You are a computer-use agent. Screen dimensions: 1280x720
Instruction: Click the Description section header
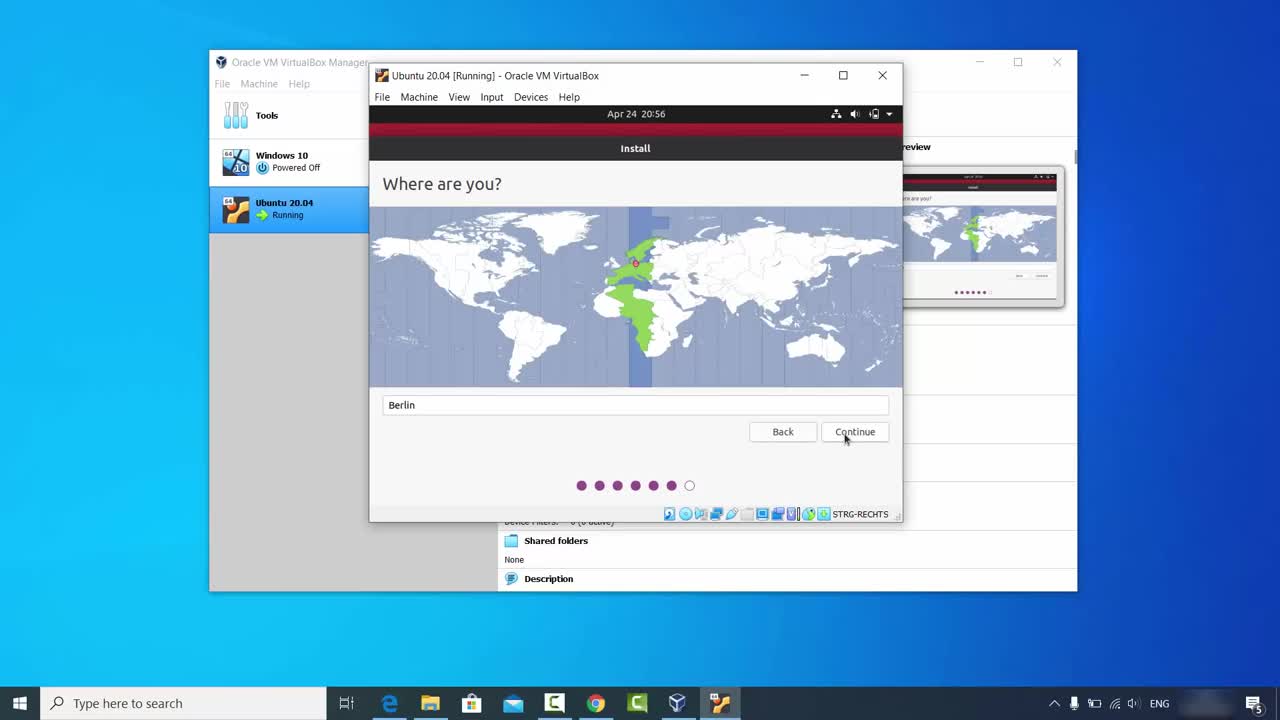pyautogui.click(x=548, y=579)
